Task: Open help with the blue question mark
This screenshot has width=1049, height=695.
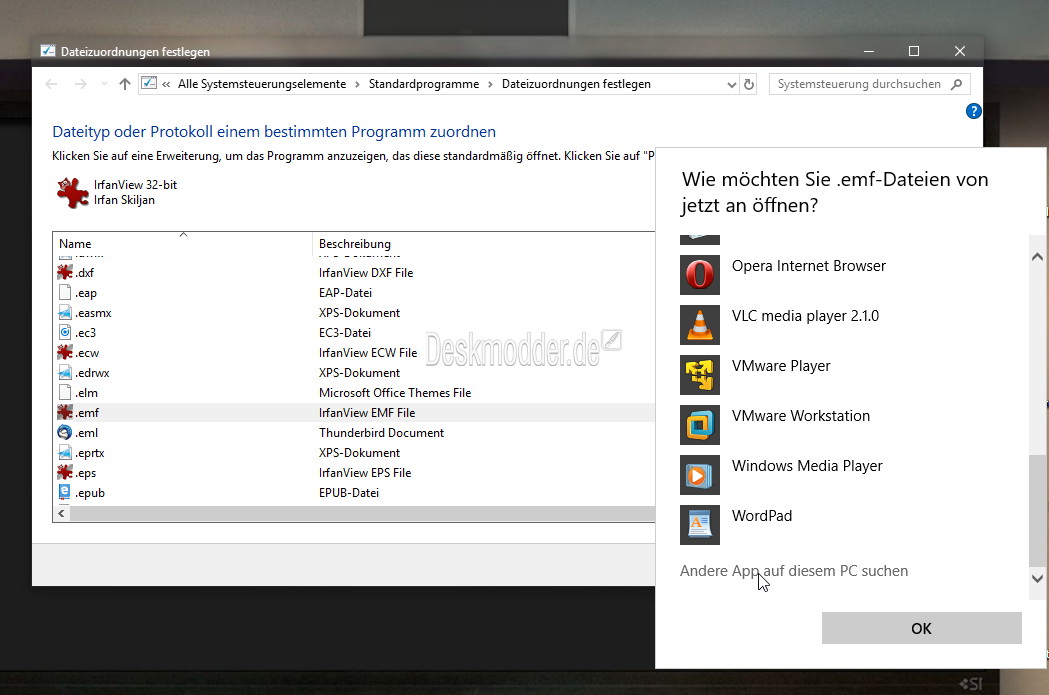Action: [x=973, y=111]
